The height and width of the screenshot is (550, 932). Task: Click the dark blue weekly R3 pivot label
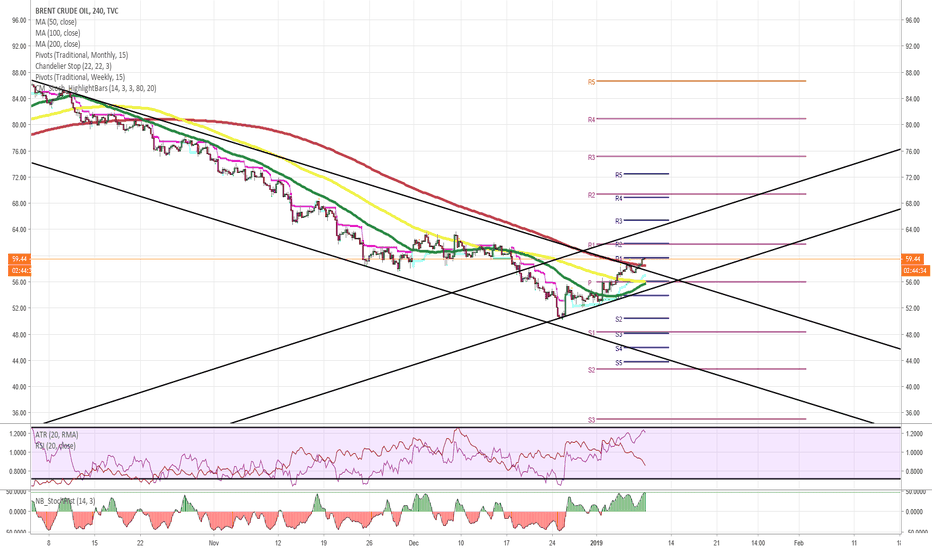coord(619,221)
